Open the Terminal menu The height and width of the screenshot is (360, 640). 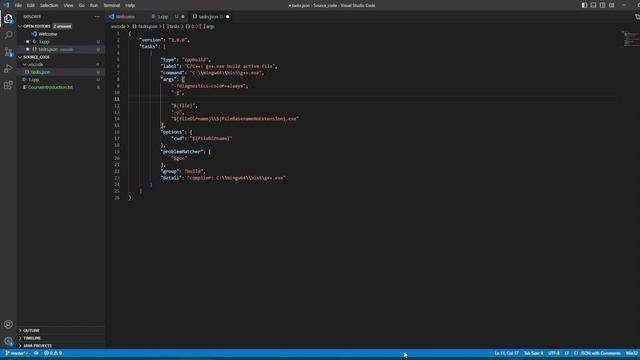point(111,5)
